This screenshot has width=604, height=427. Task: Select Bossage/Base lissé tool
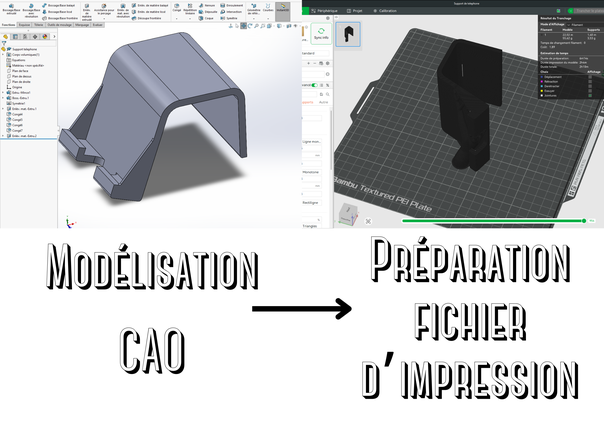pyautogui.click(x=57, y=12)
